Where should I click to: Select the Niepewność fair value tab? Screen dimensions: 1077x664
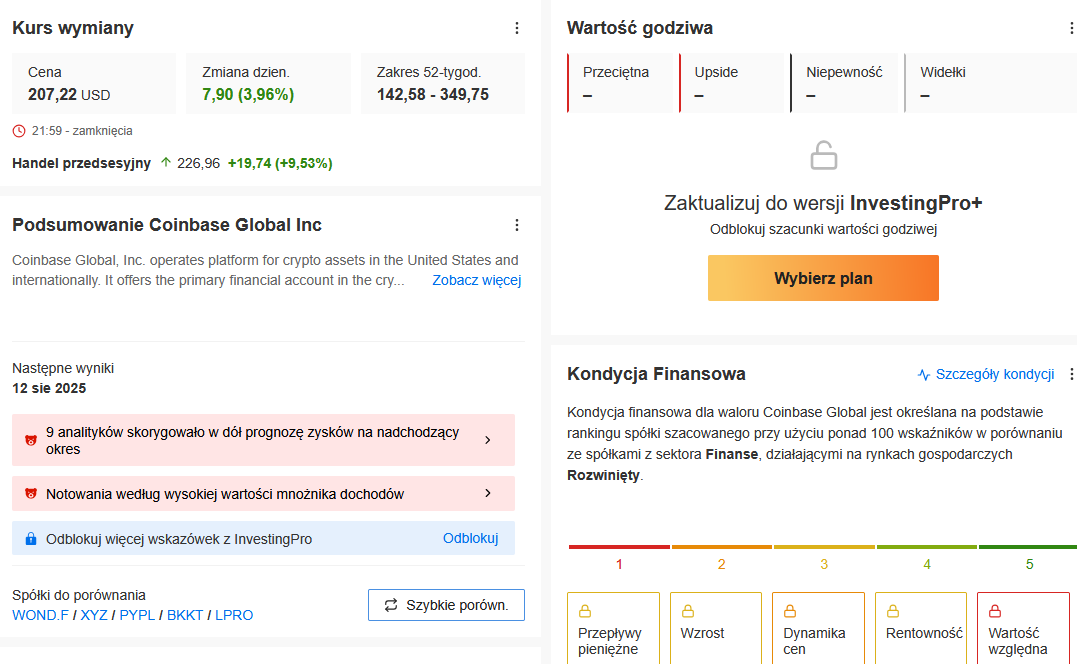844,83
